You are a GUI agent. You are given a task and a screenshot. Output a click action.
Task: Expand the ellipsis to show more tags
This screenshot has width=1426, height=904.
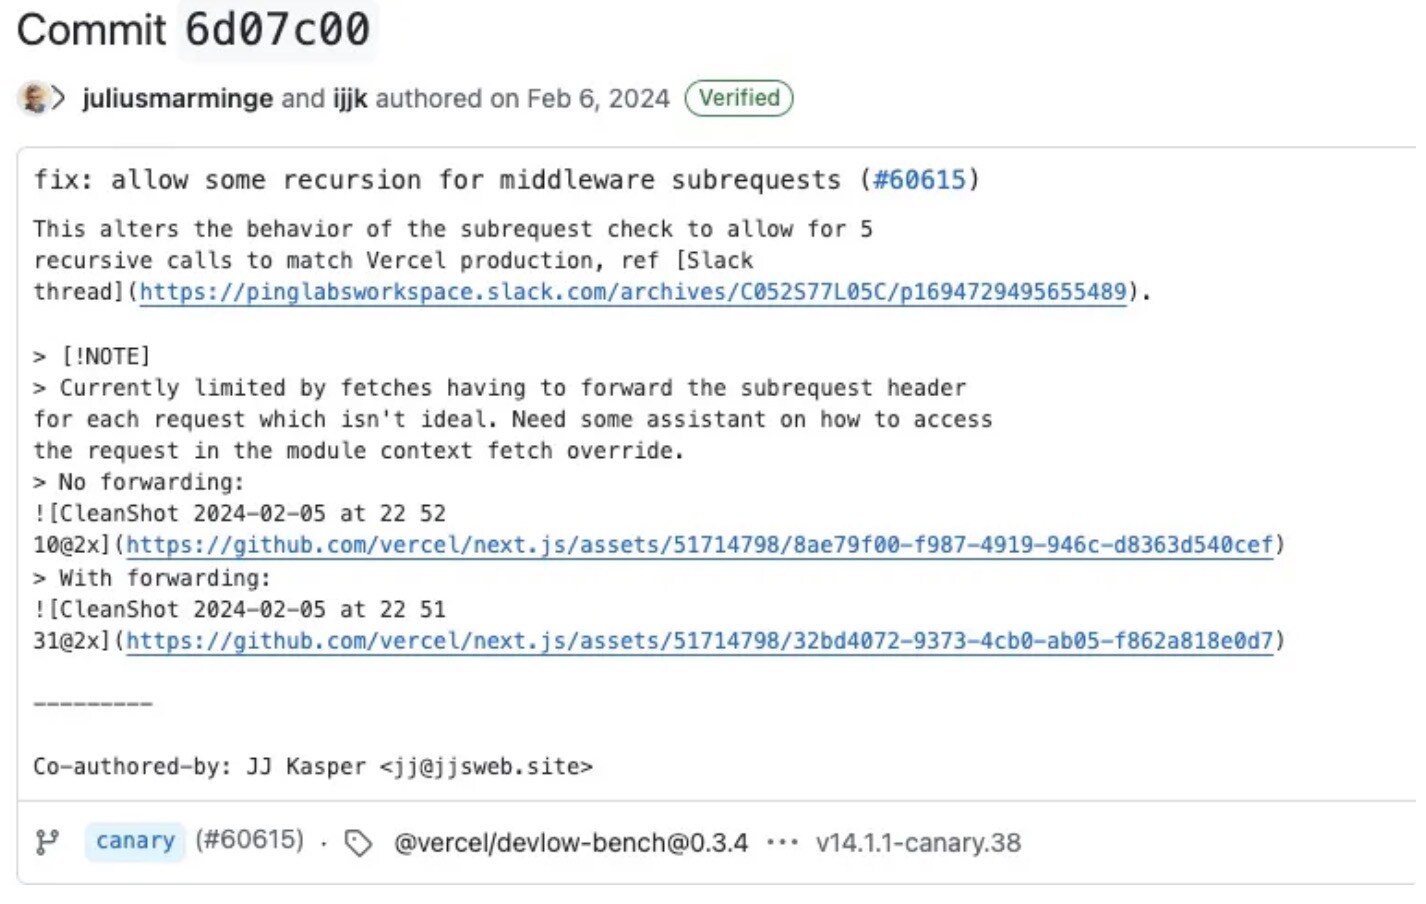pos(782,843)
